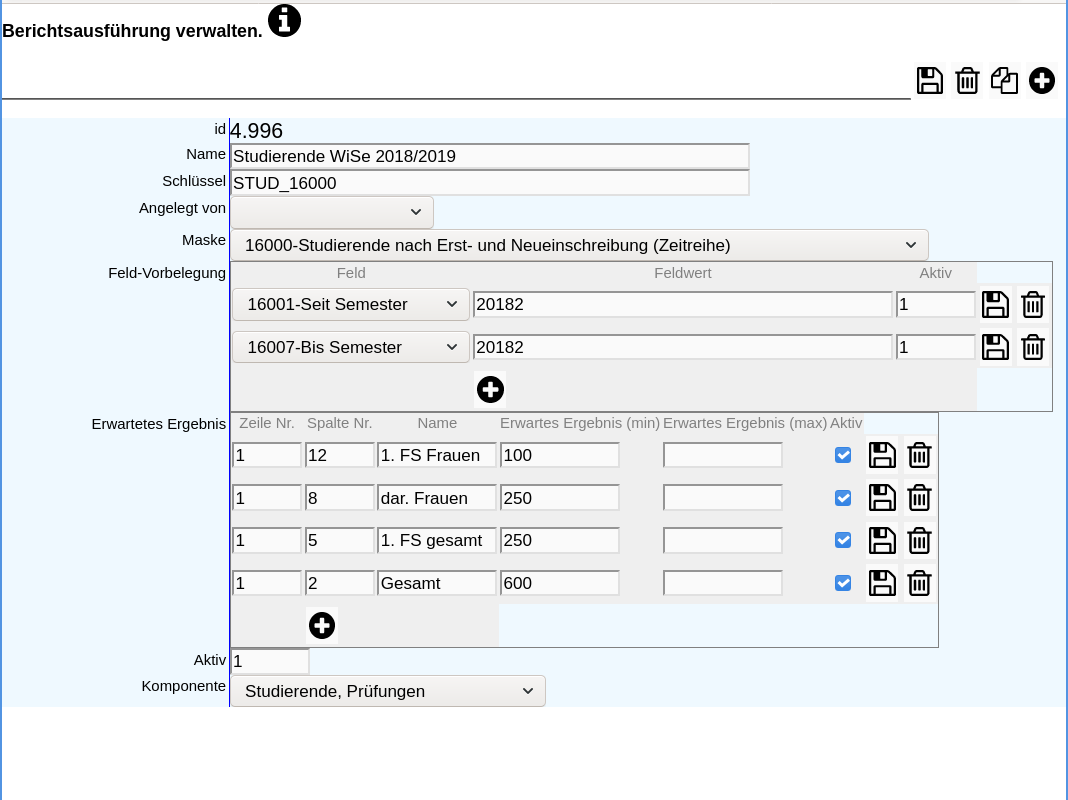Screen dimensions: 1068x800
Task: Open the 16001-Seit Semester field dropdown
Action: [351, 304]
